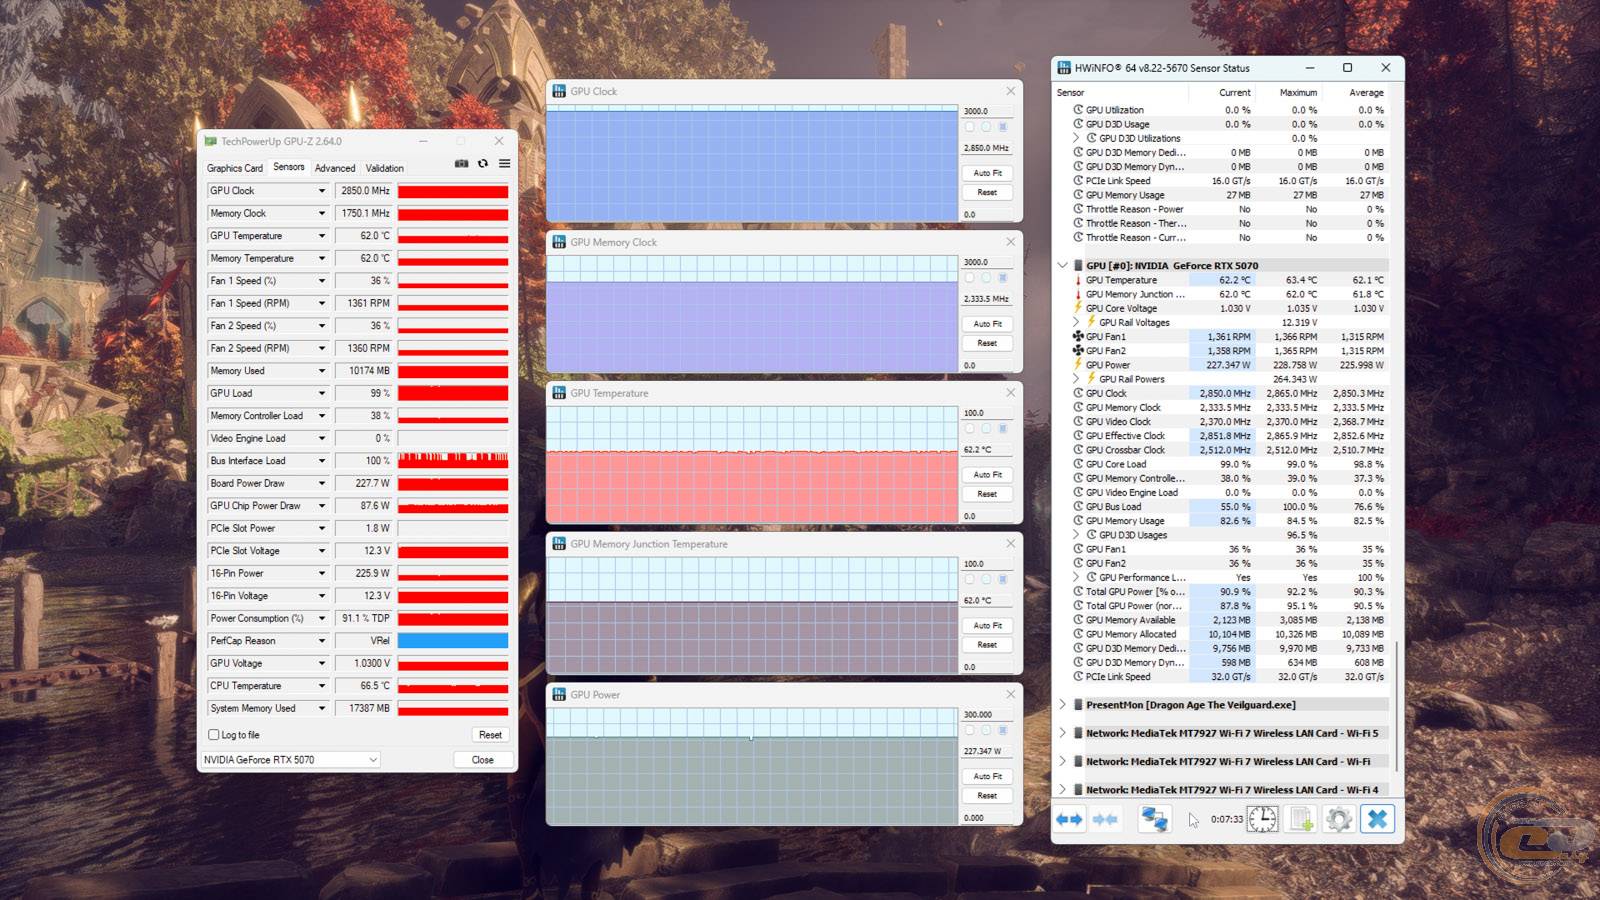Click the HWiNFO title bar app icon
1600x900 pixels.
click(x=1064, y=68)
